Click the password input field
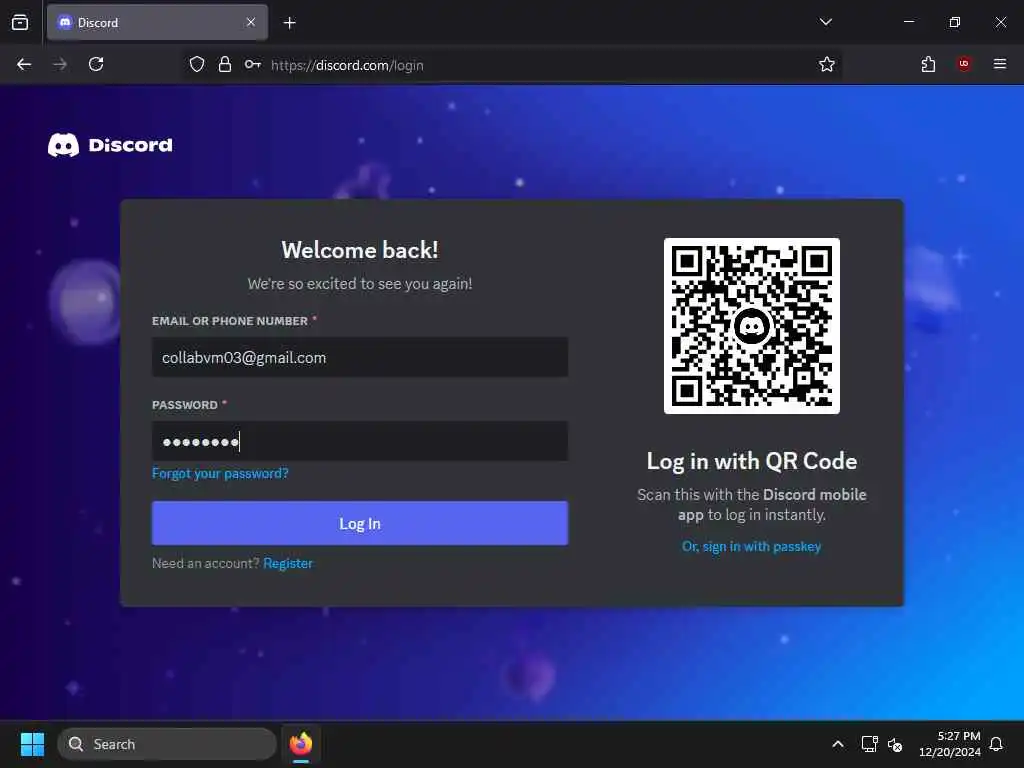The height and width of the screenshot is (768, 1024). [x=360, y=441]
